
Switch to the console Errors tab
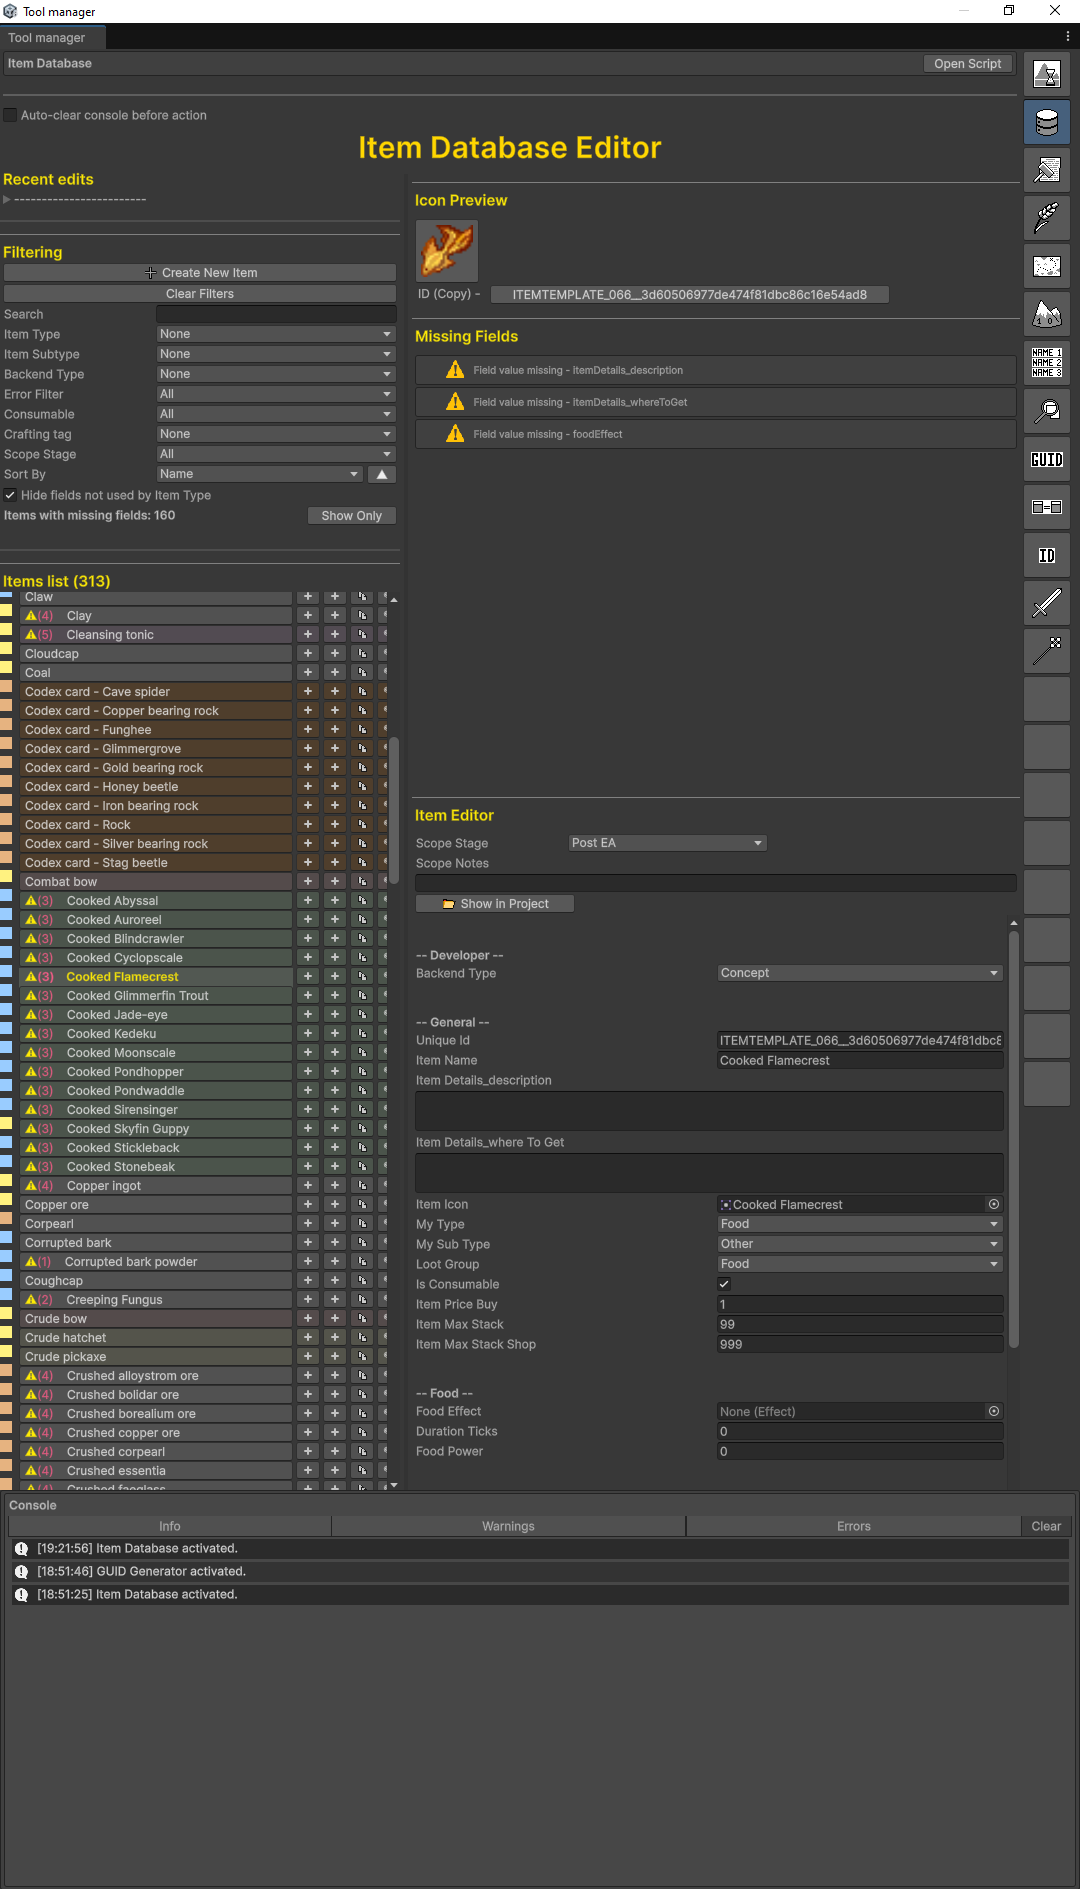click(x=853, y=1526)
